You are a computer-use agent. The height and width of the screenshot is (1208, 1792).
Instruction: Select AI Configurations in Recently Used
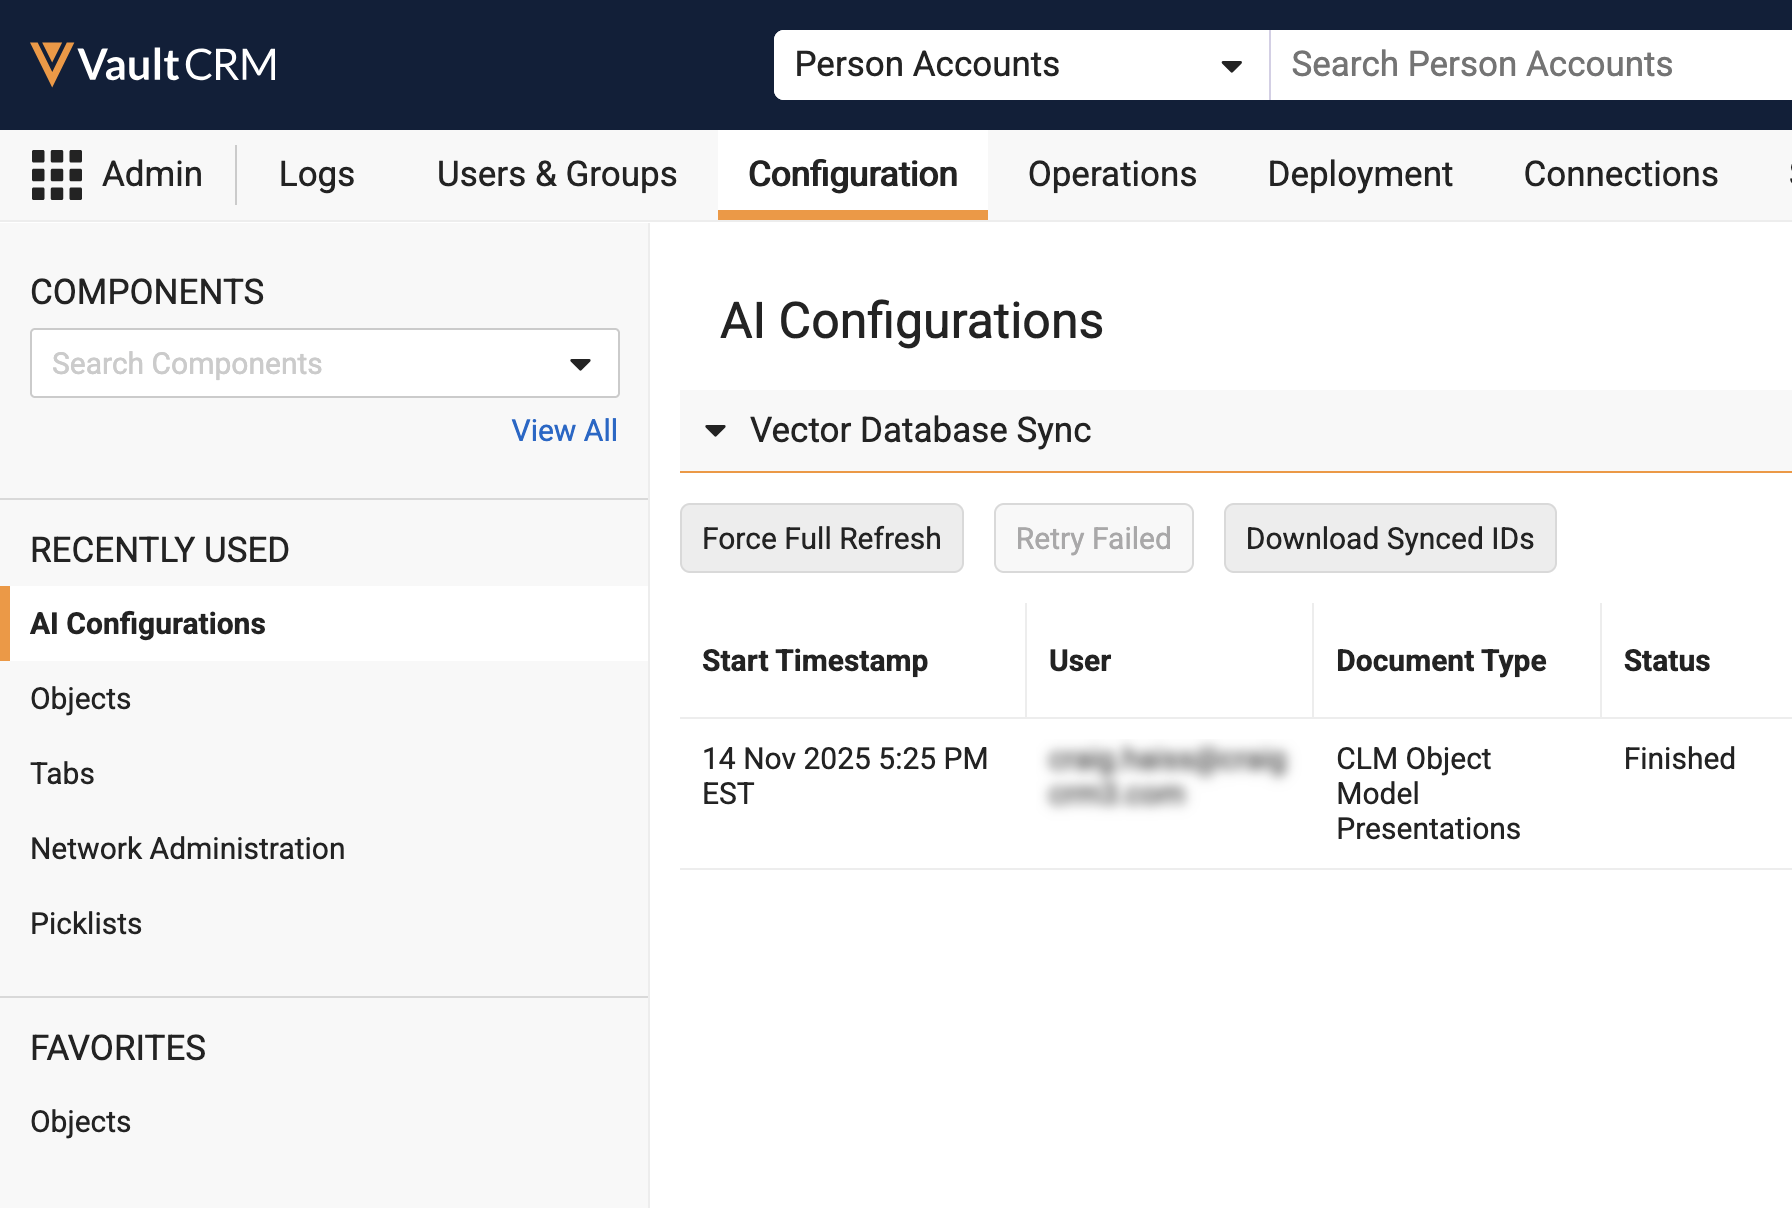coord(325,624)
